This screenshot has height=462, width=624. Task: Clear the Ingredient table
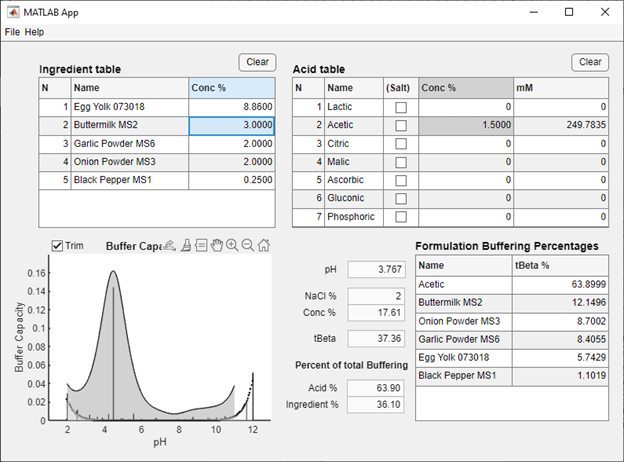[257, 62]
